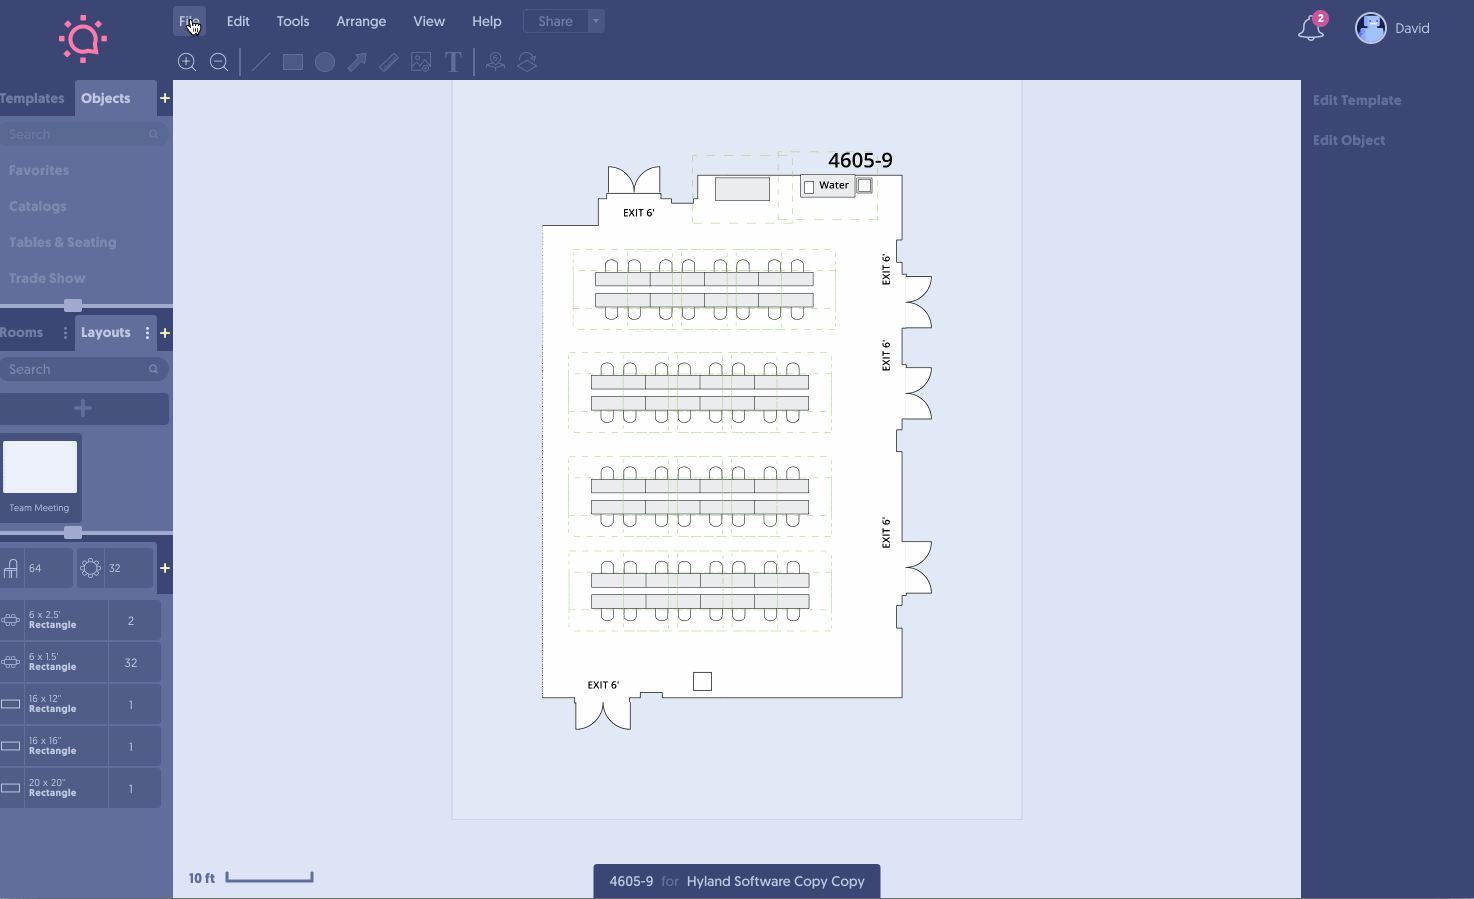Open the Arrange menu

click(361, 21)
